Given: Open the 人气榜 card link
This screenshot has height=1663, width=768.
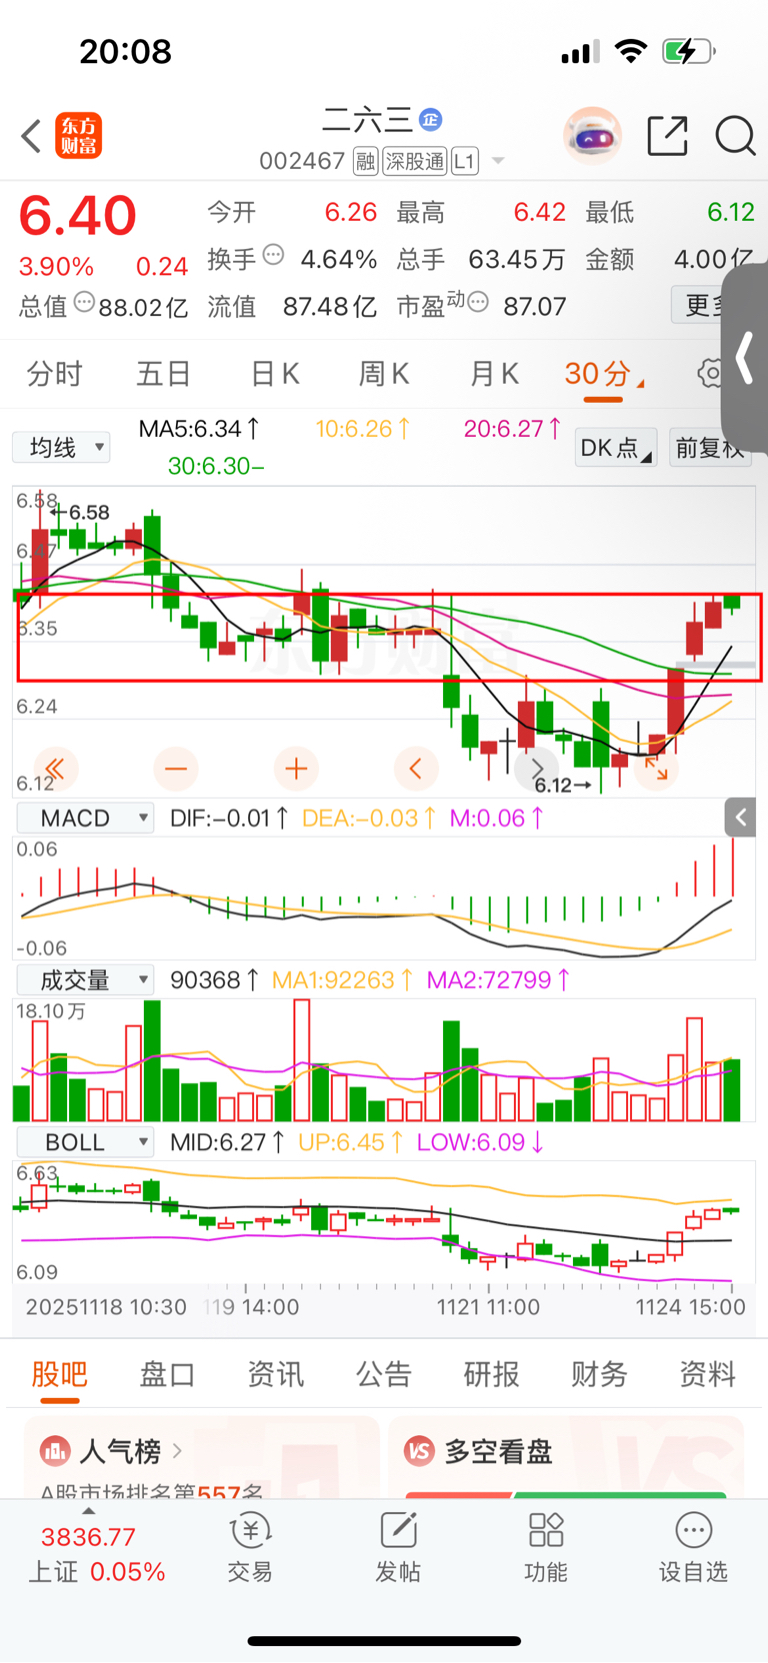Looking at the screenshot, I should point(202,1457).
